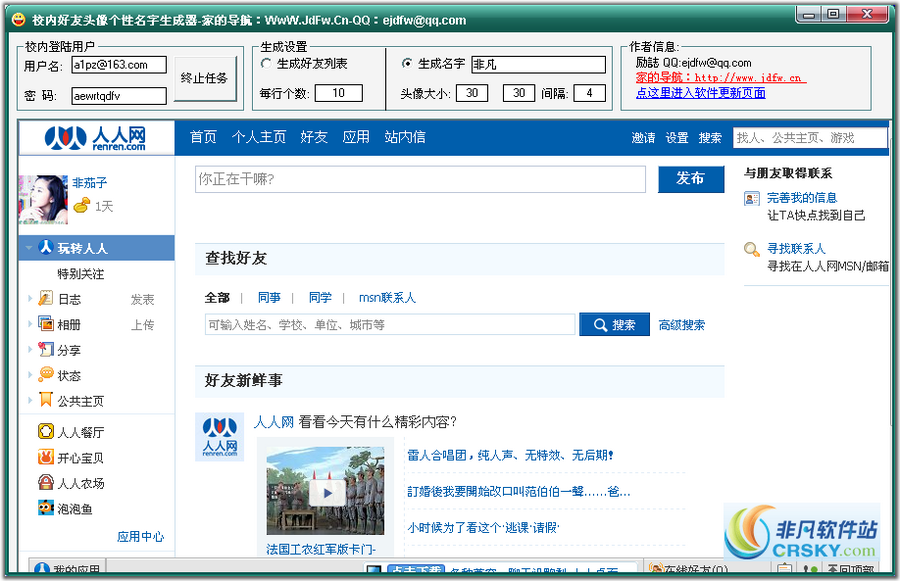Image resolution: width=900 pixels, height=581 pixels.
Task: Open 应用 in navigation bar
Action: pyautogui.click(x=356, y=137)
